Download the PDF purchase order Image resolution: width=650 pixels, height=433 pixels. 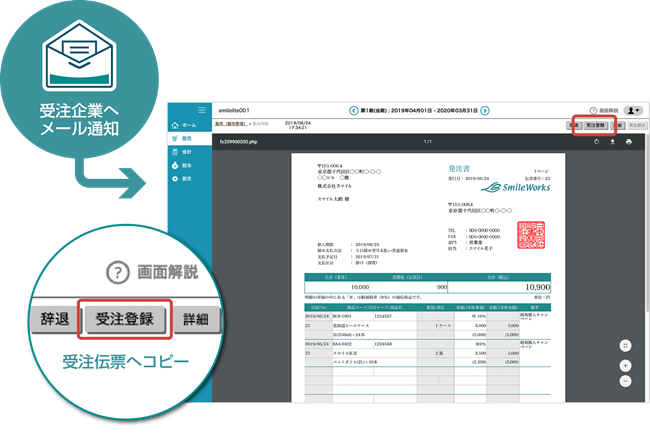coord(612,142)
